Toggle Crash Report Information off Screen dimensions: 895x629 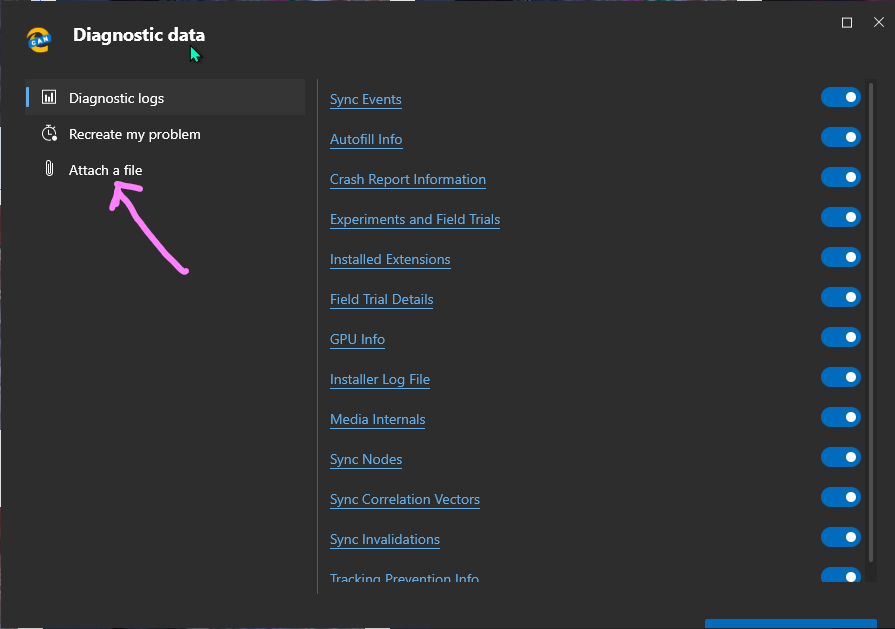tap(840, 177)
